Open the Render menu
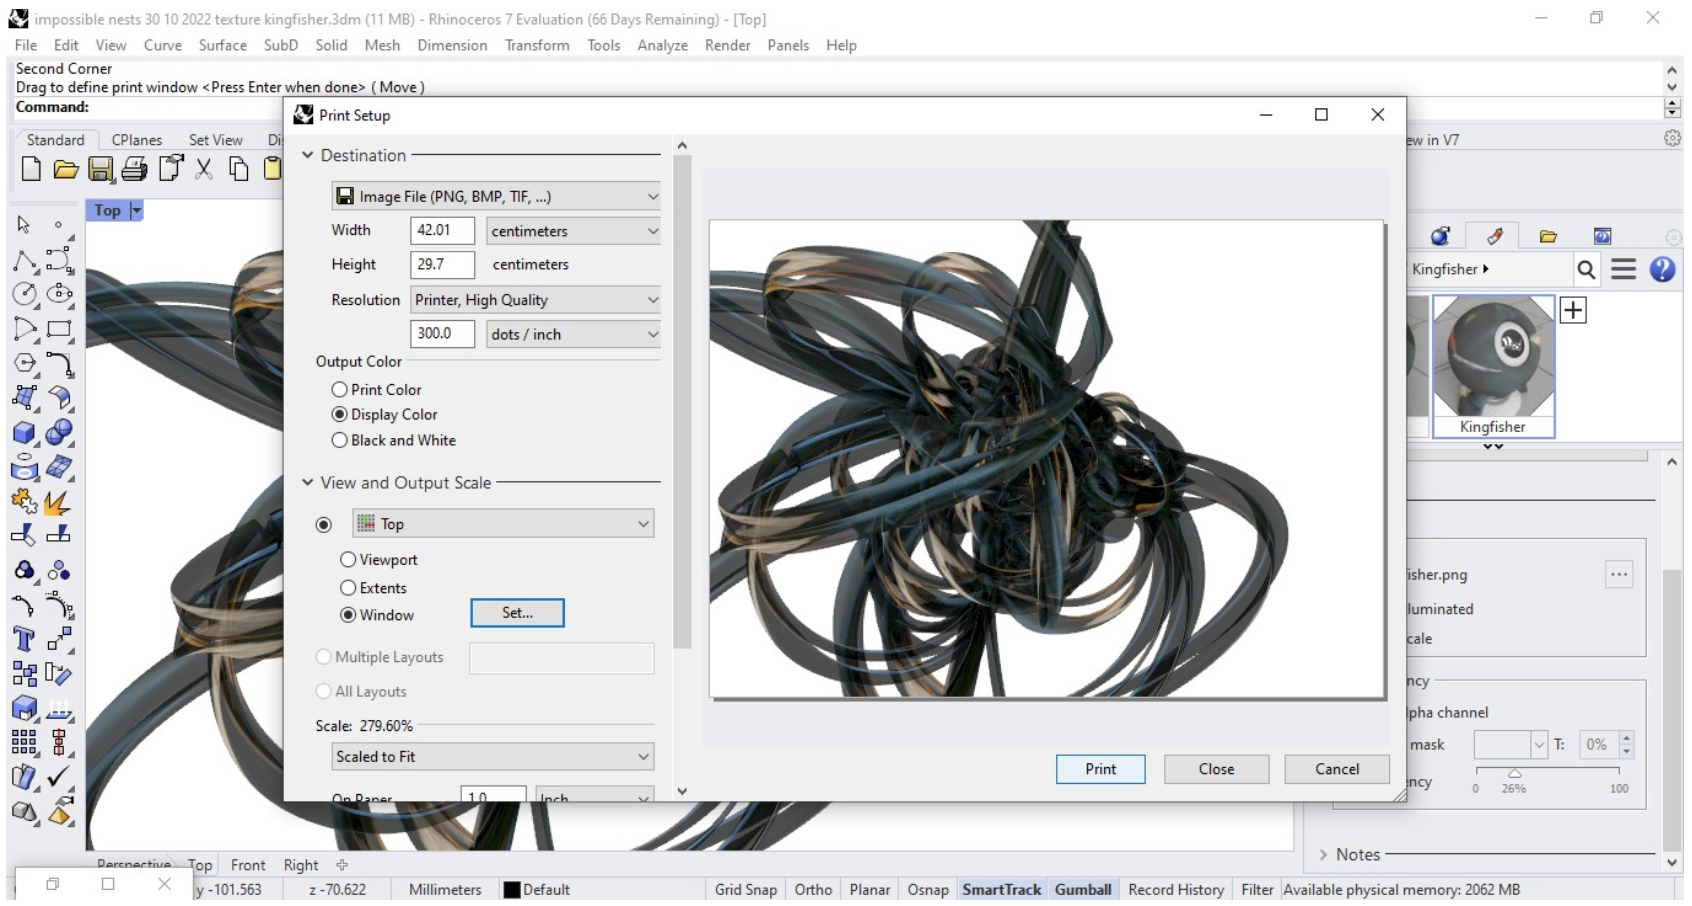The height and width of the screenshot is (906, 1692). tap(727, 45)
